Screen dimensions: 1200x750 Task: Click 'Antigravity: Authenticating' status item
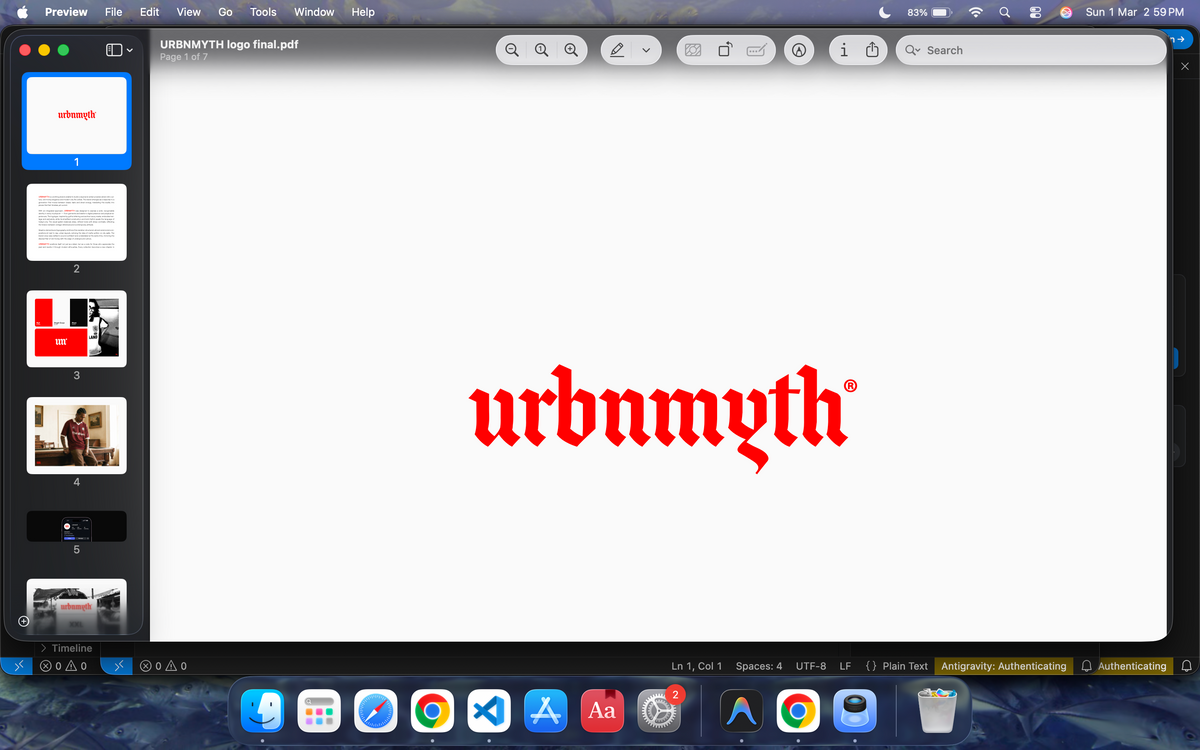tap(1004, 666)
